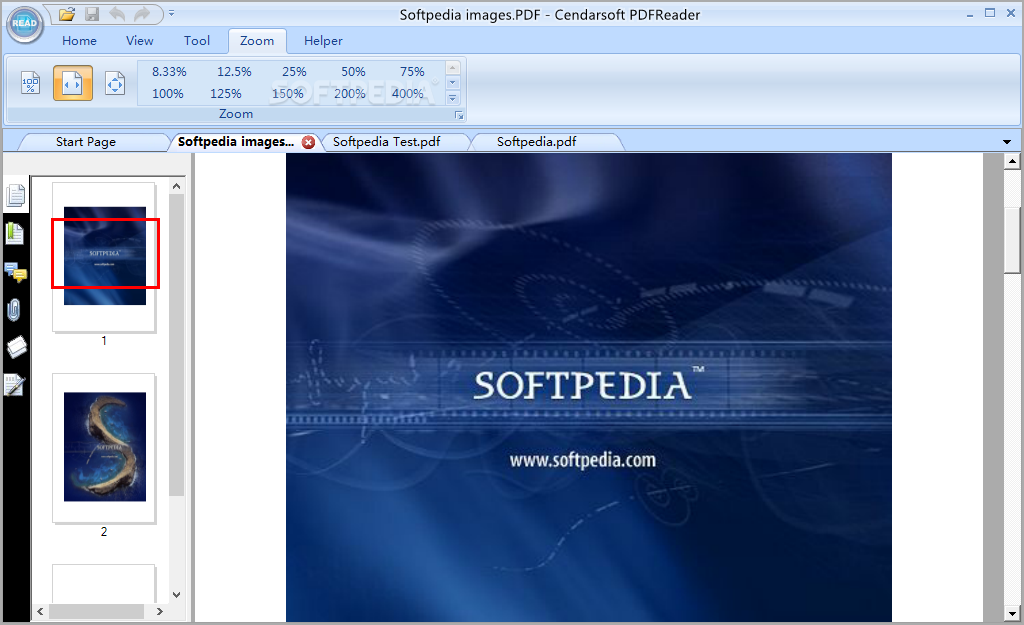Switch to the Softpedia Test.pdf tab

click(387, 142)
